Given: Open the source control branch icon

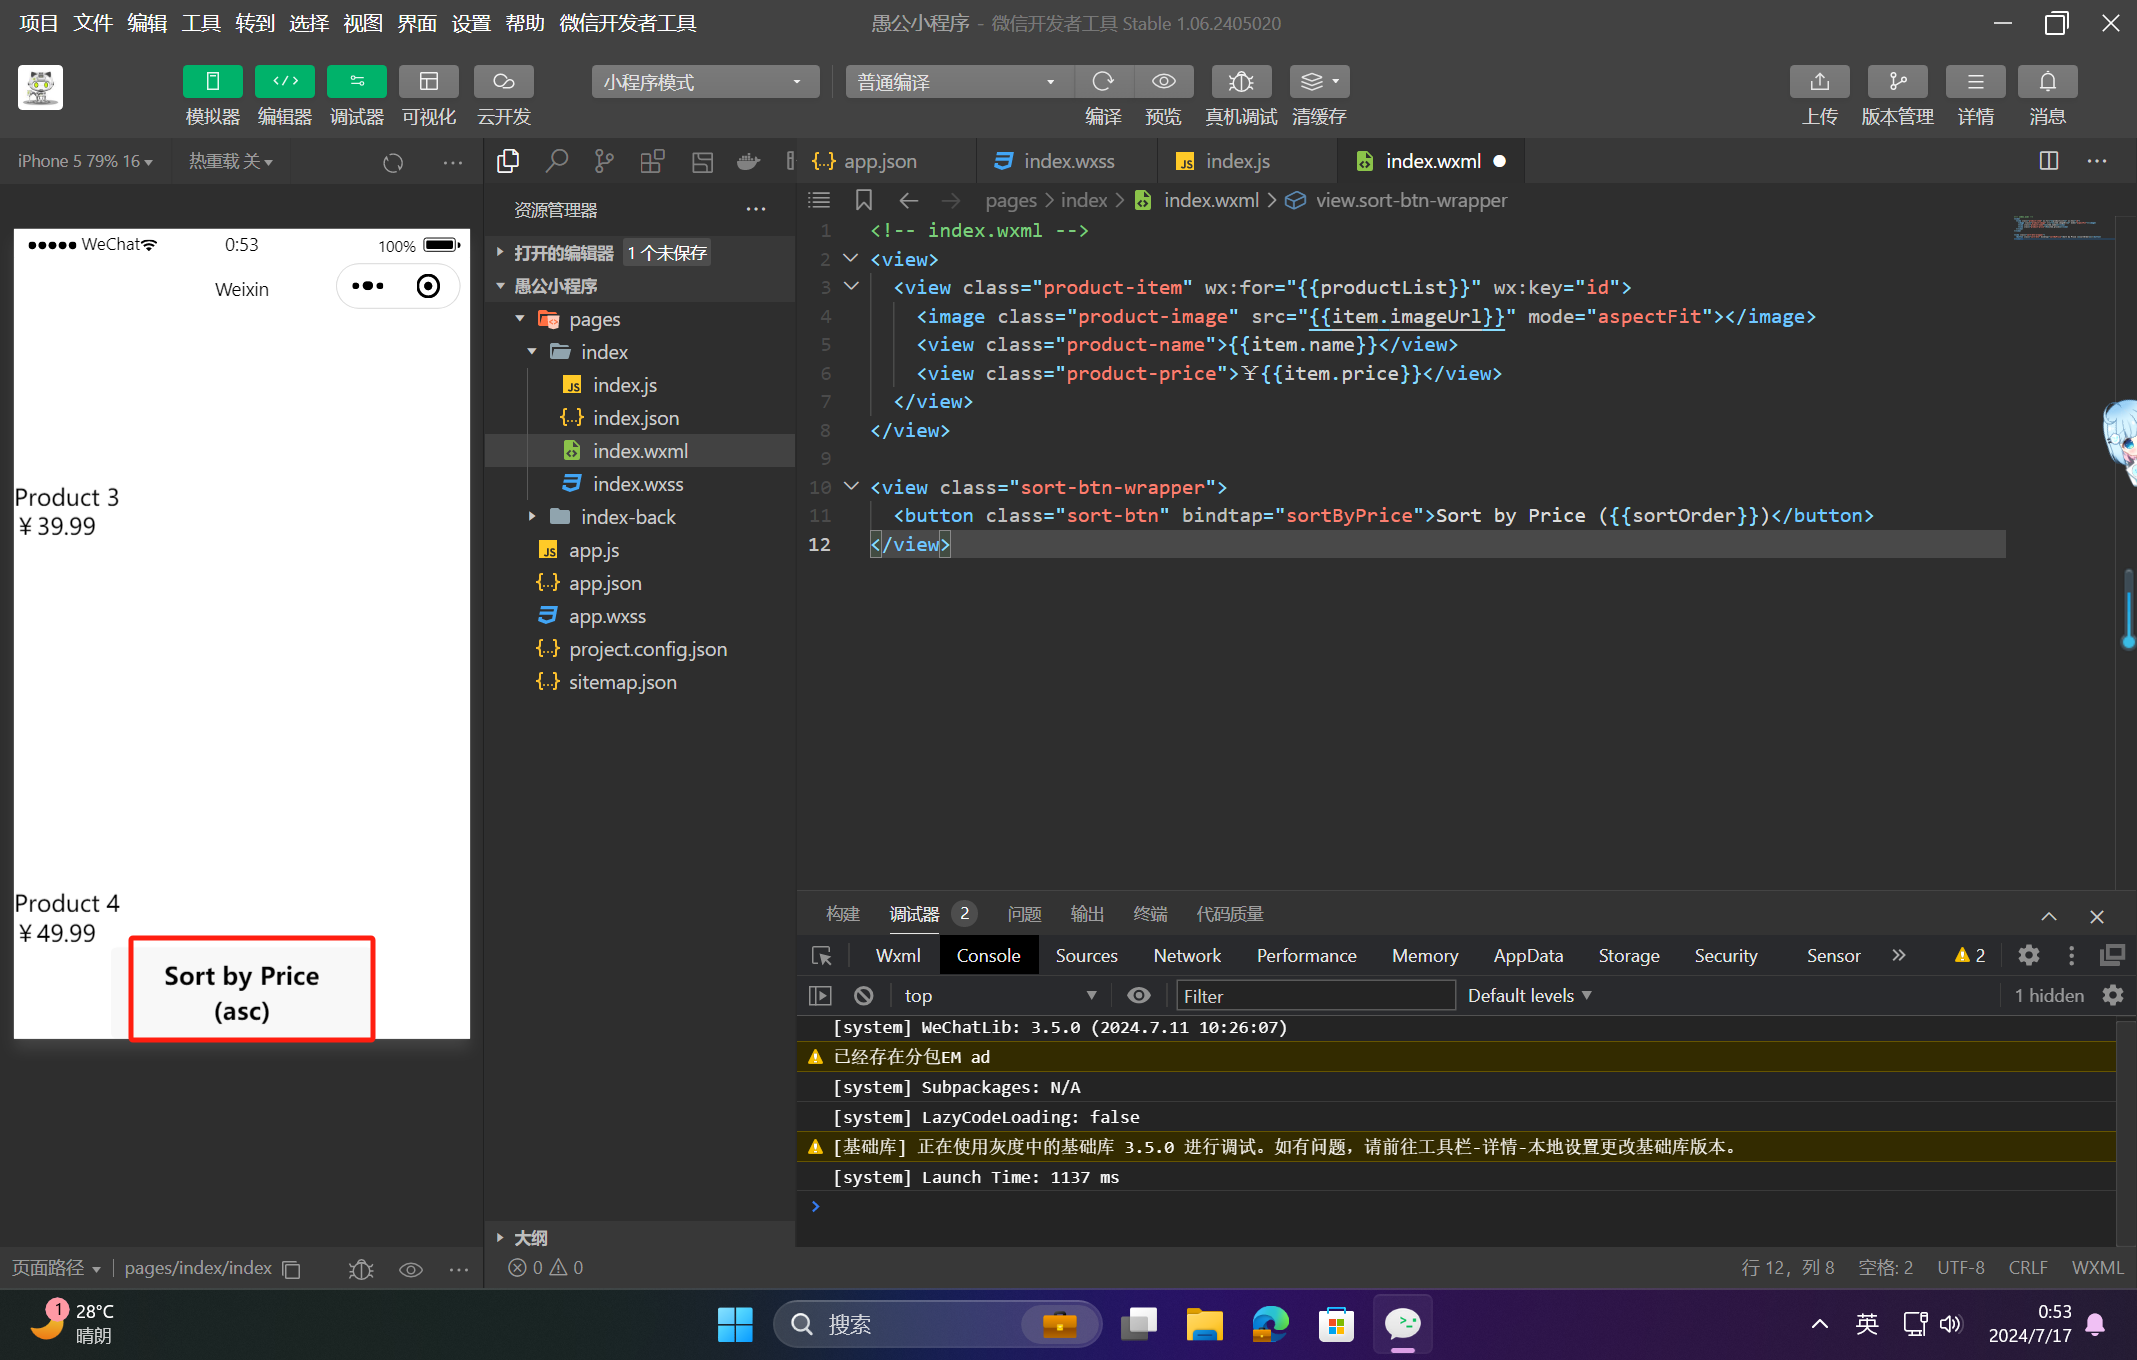Looking at the screenshot, I should tap(604, 161).
